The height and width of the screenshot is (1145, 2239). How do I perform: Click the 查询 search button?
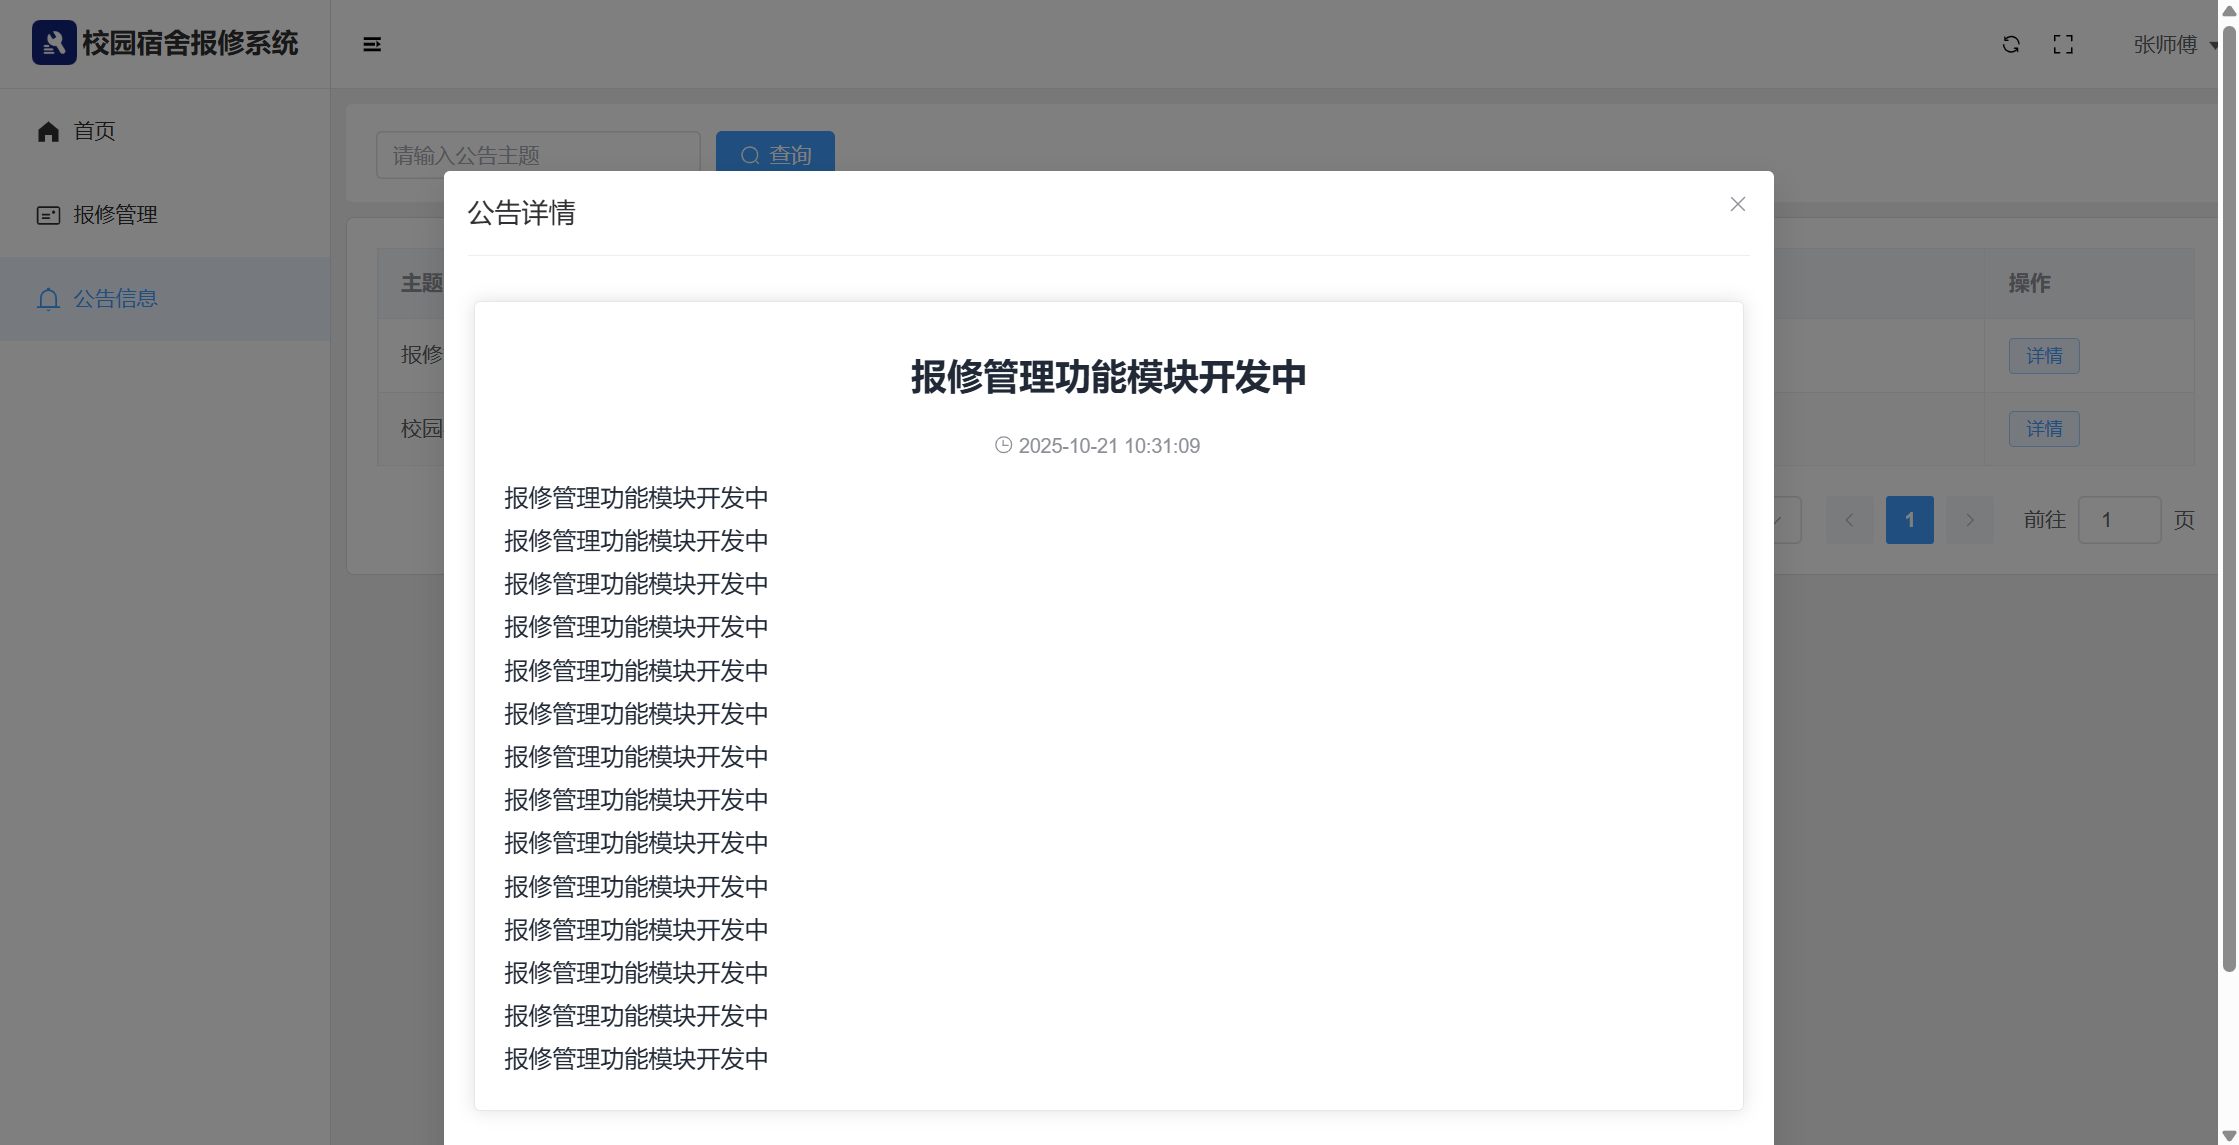click(x=775, y=152)
